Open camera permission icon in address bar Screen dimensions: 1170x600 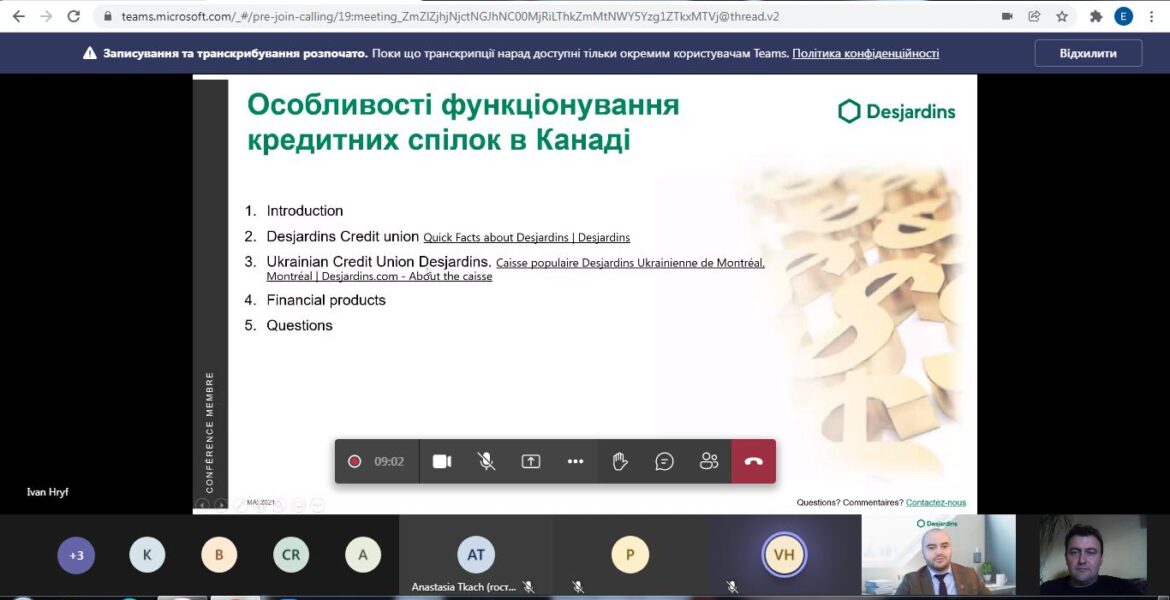click(x=1007, y=16)
